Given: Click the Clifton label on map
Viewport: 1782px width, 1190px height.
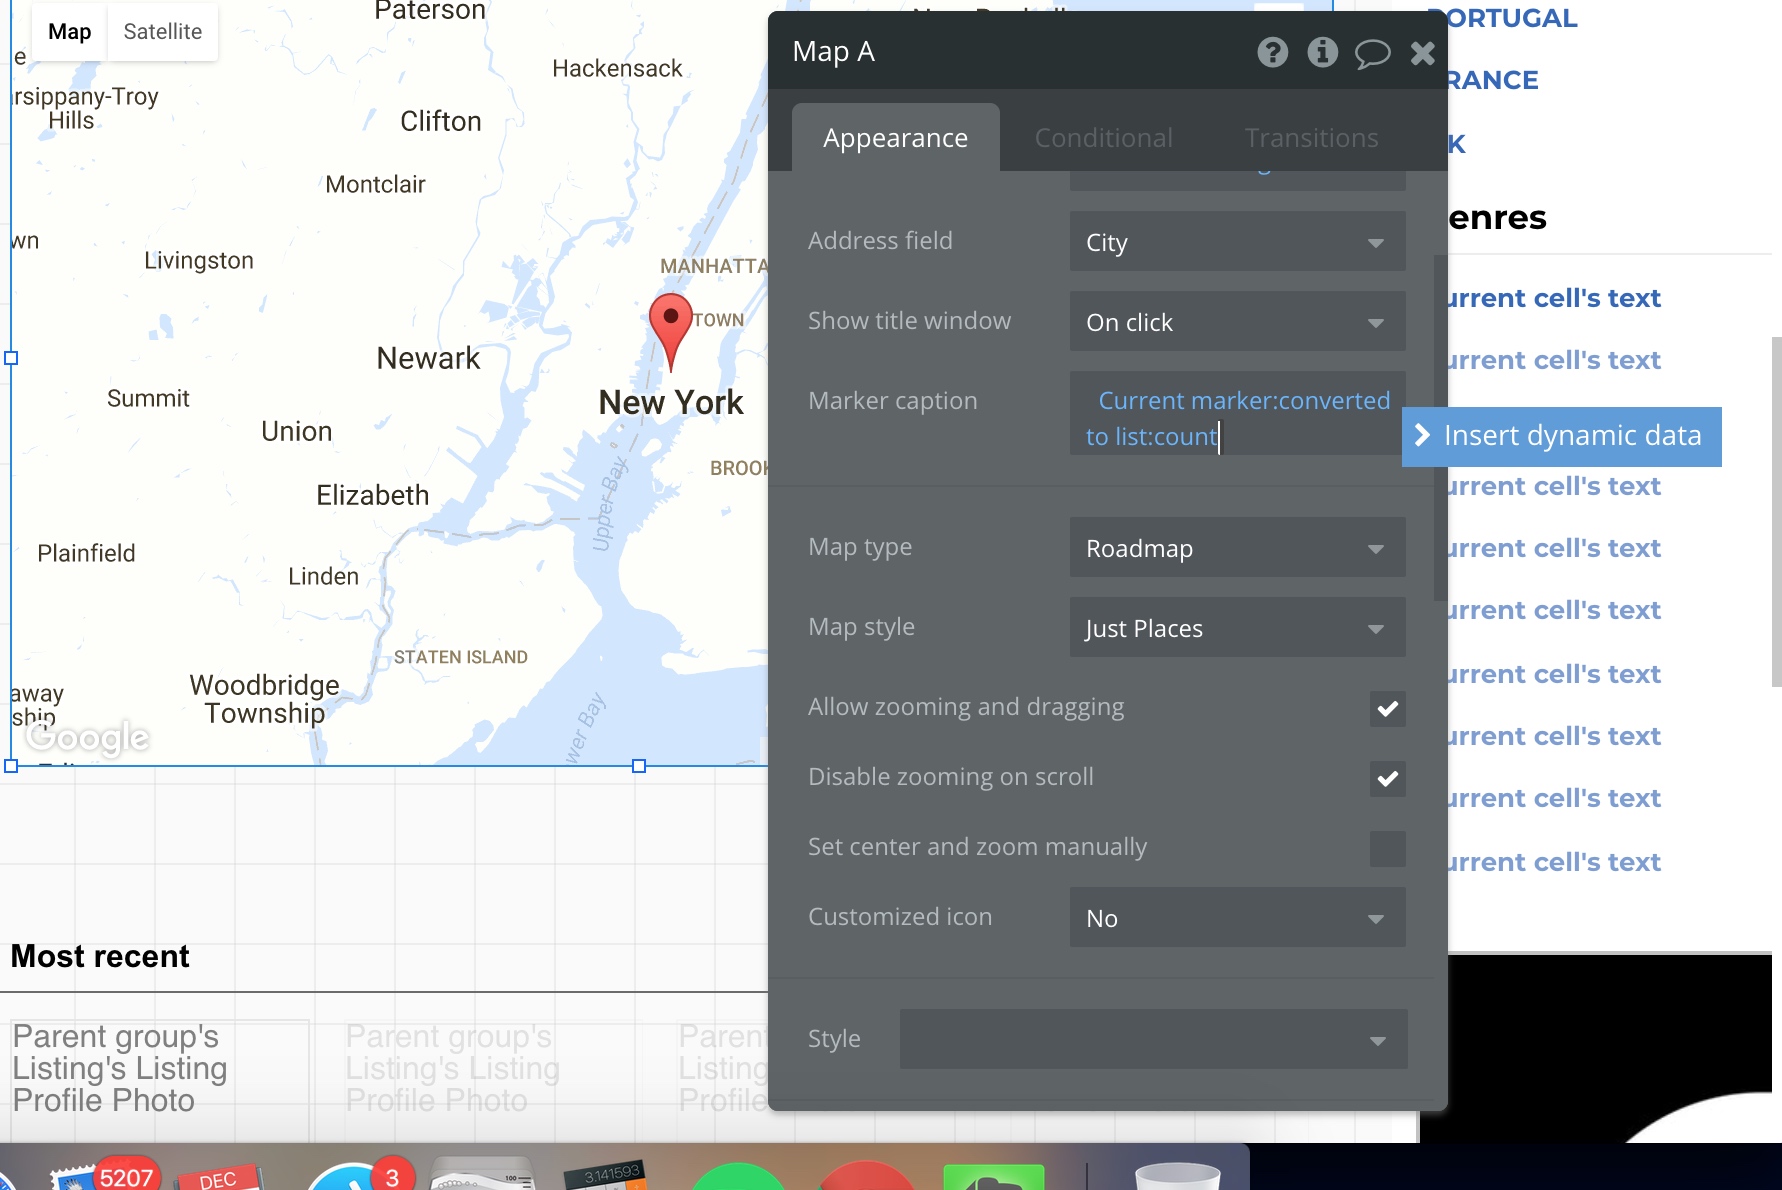Looking at the screenshot, I should coord(441,121).
